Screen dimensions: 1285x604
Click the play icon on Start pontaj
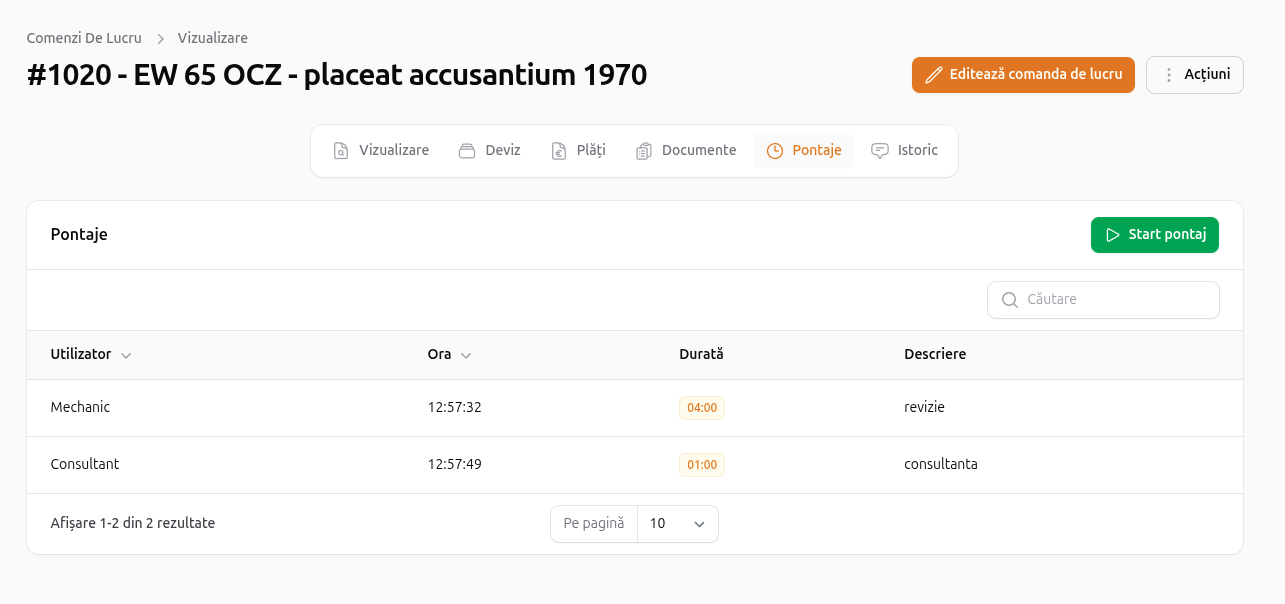point(1112,235)
